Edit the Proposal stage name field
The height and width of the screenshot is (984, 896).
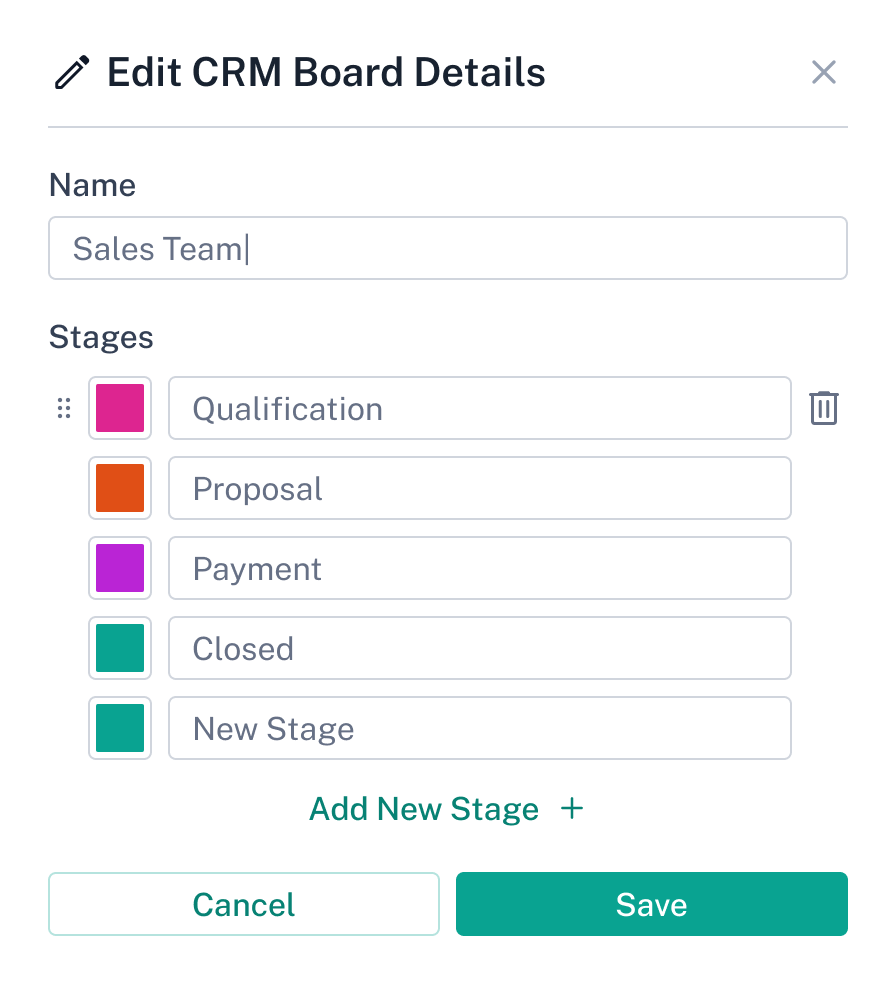click(x=480, y=488)
